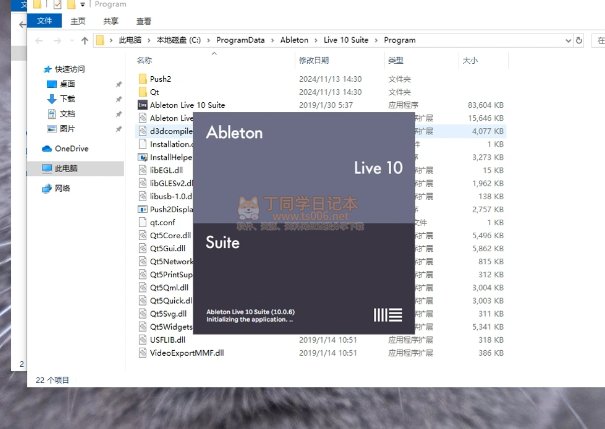Select the libEGL.dll file icon
Image resolution: width=605 pixels, height=429 pixels.
pyautogui.click(x=143, y=170)
